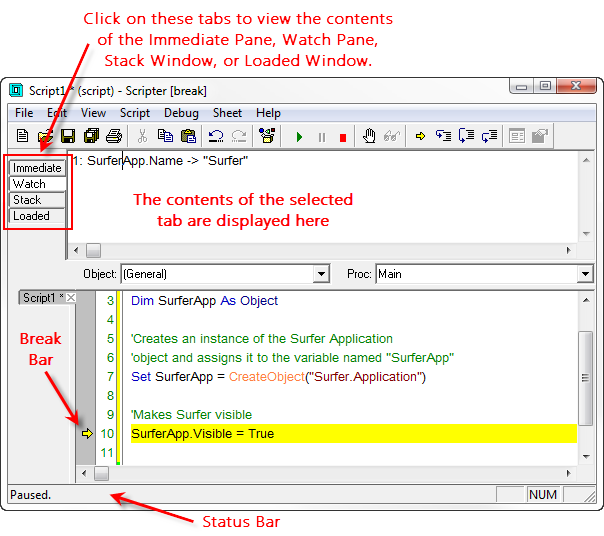Pause the script execution
604x536 pixels.
click(322, 137)
